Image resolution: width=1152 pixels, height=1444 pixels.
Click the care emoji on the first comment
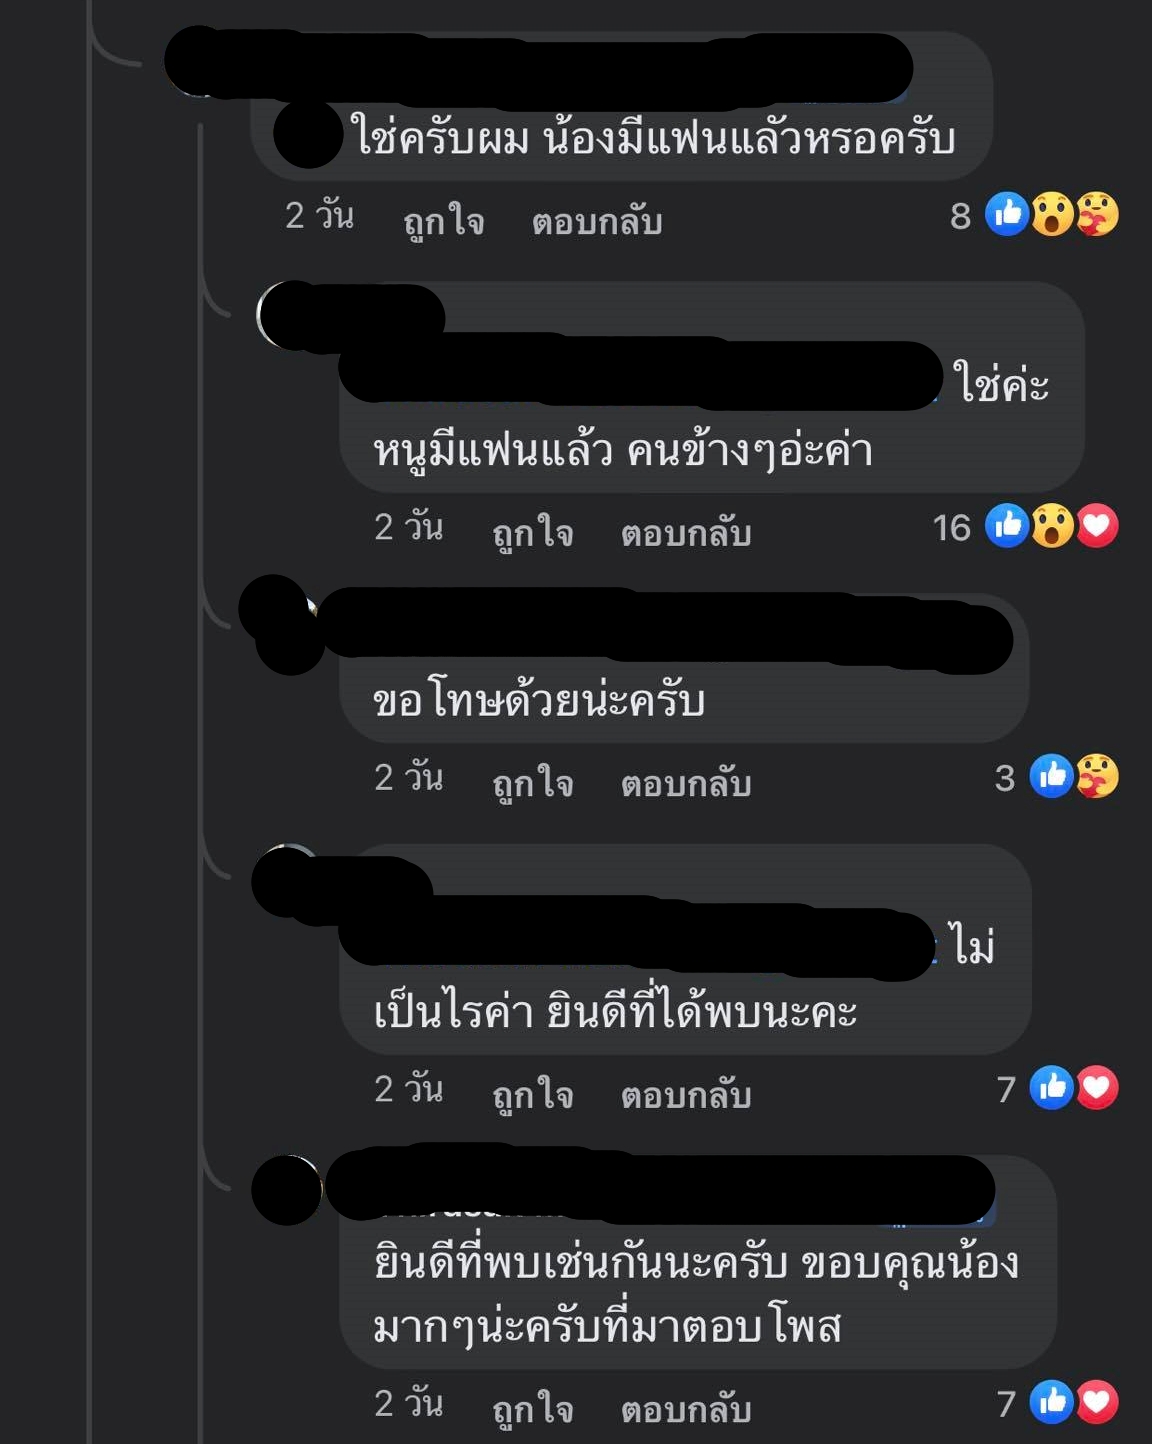click(1097, 214)
